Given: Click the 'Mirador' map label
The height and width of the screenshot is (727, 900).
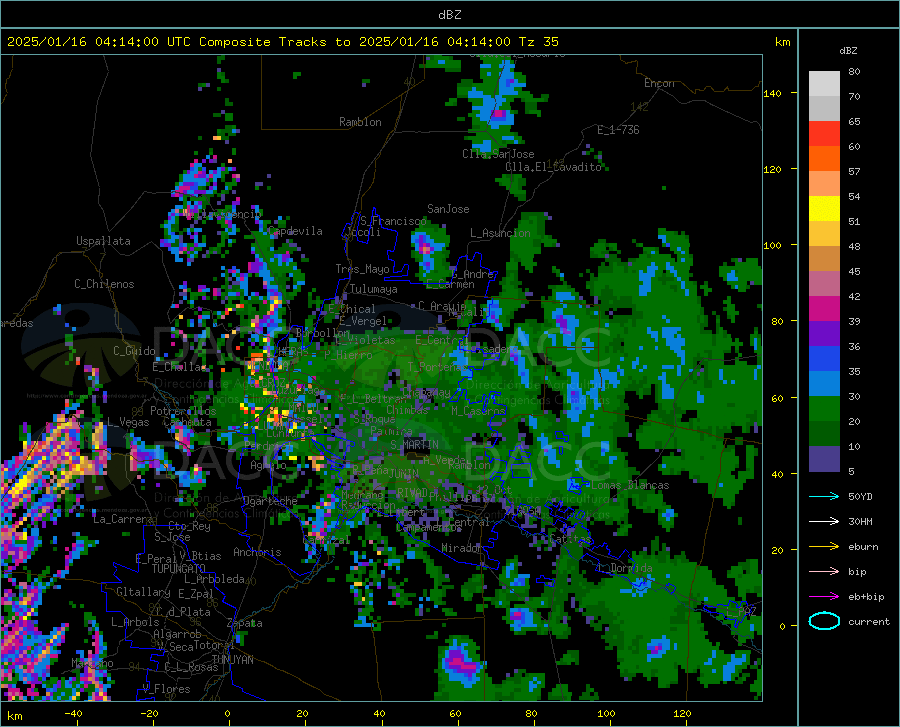Looking at the screenshot, I should pyautogui.click(x=462, y=548).
